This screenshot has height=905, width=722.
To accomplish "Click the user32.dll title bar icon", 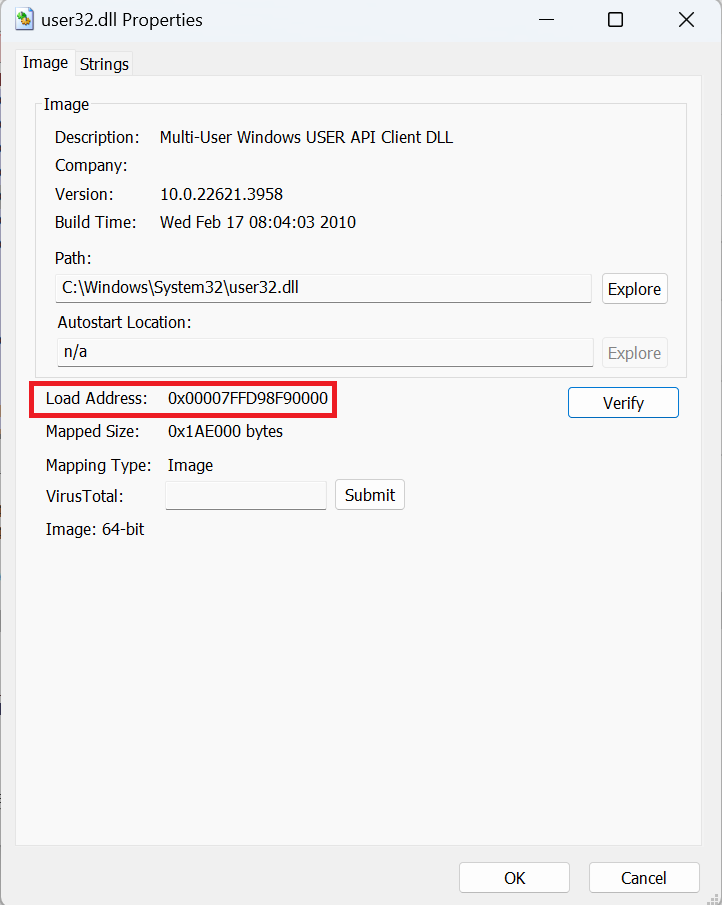I will 24,20.
